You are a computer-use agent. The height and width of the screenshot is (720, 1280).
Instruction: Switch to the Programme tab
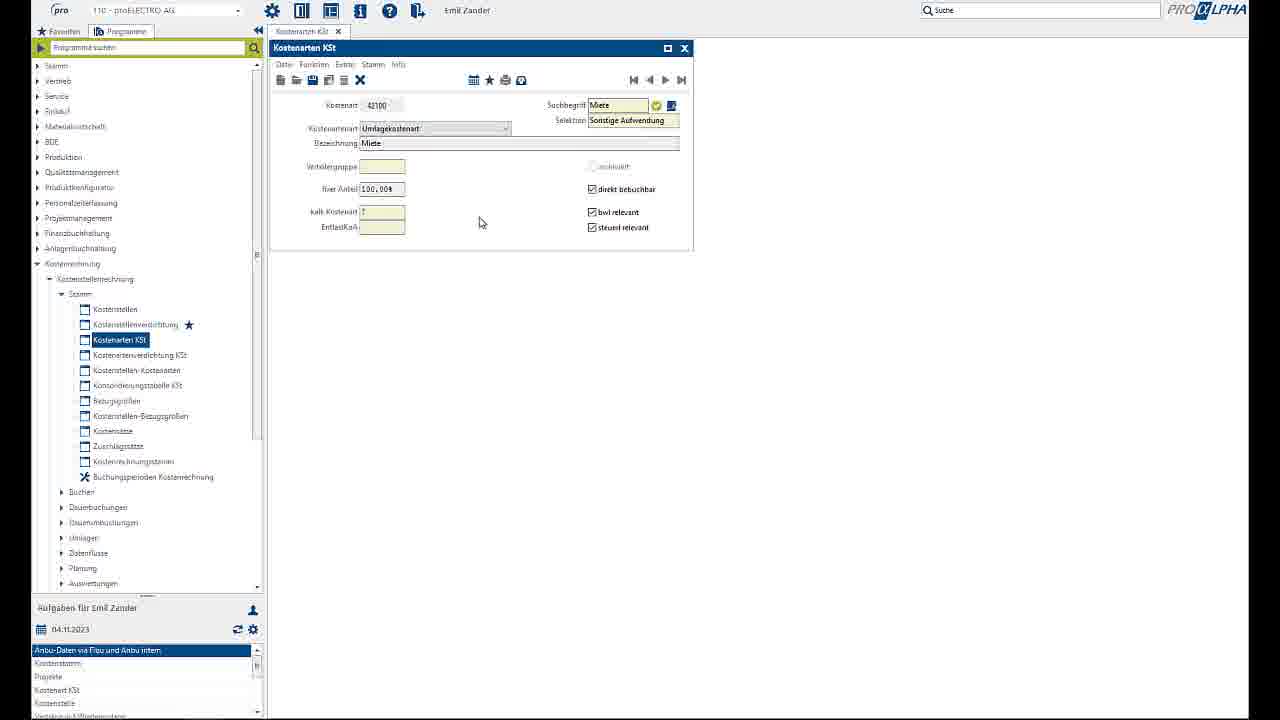pyautogui.click(x=120, y=32)
